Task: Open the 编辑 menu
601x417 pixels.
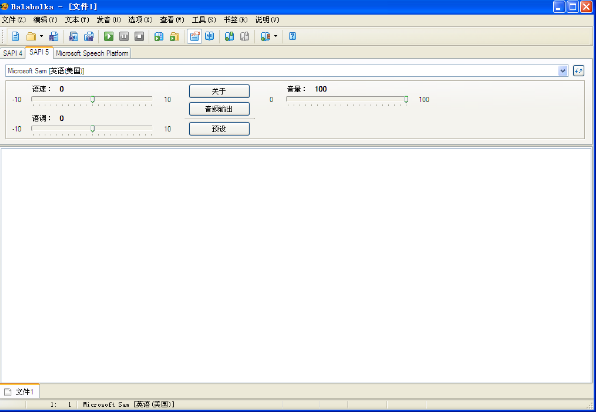Action: [x=45, y=20]
